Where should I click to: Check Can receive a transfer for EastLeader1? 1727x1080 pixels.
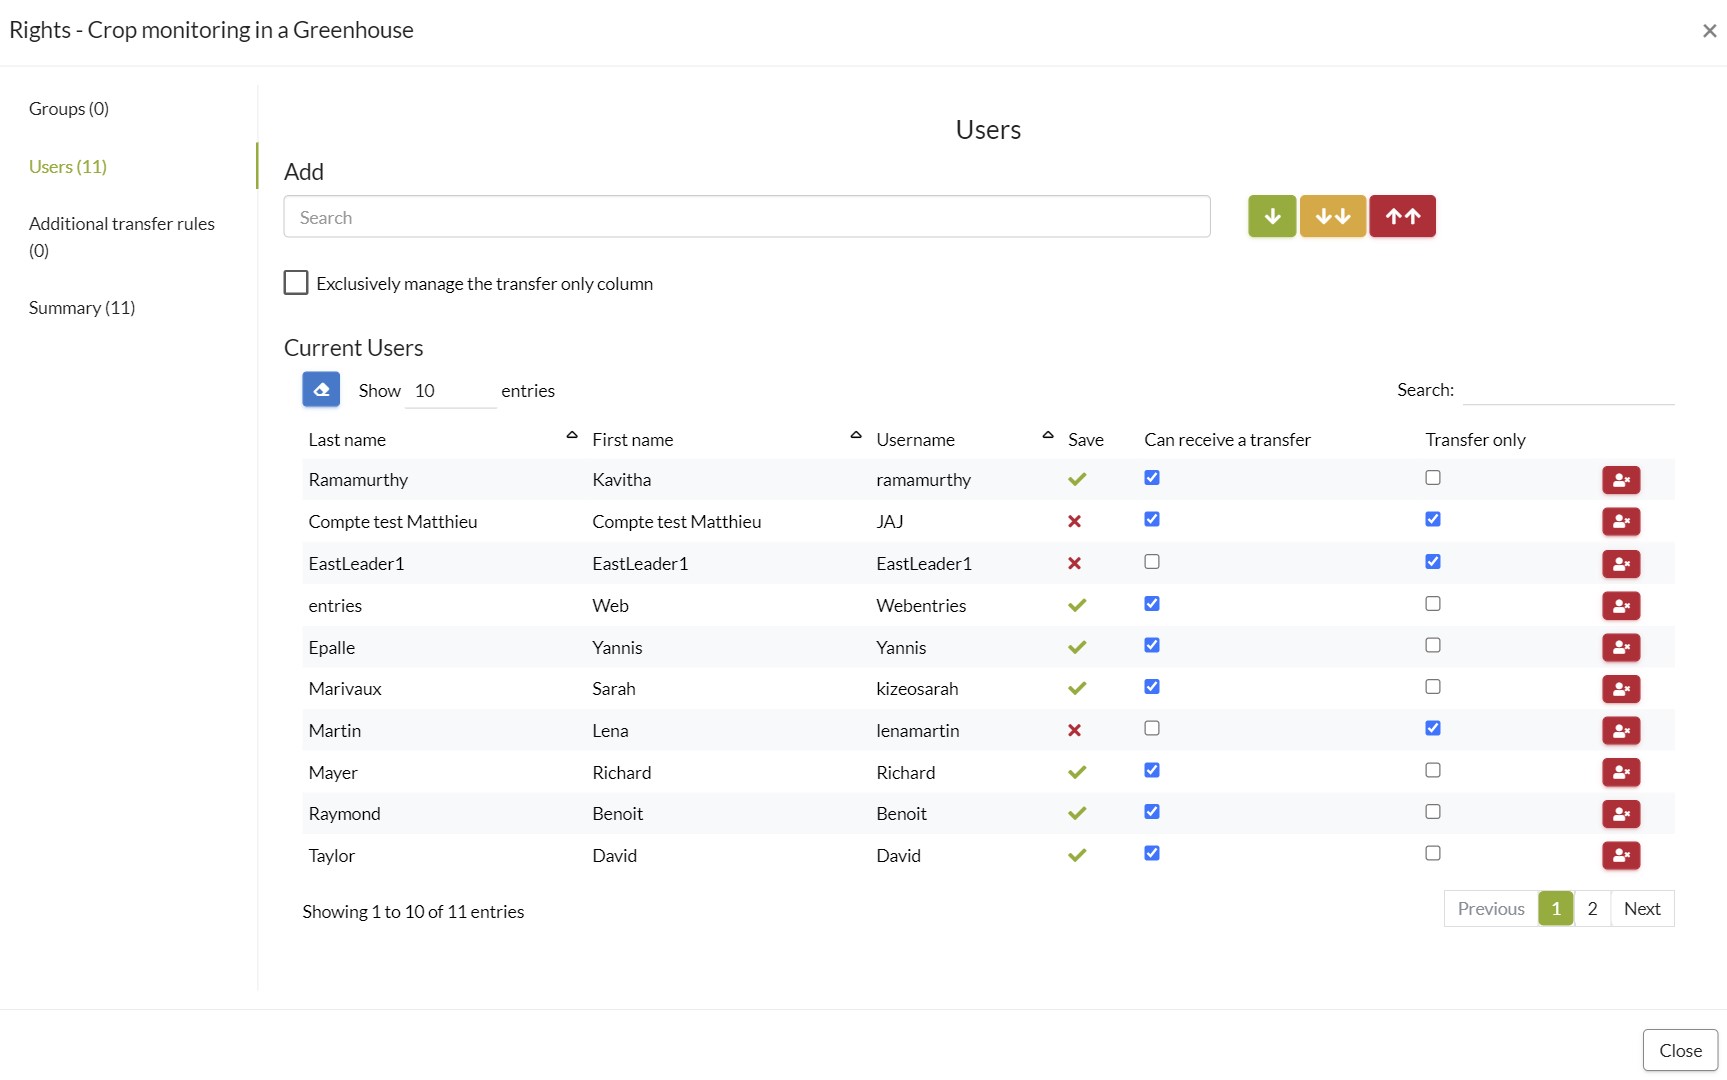tap(1152, 562)
